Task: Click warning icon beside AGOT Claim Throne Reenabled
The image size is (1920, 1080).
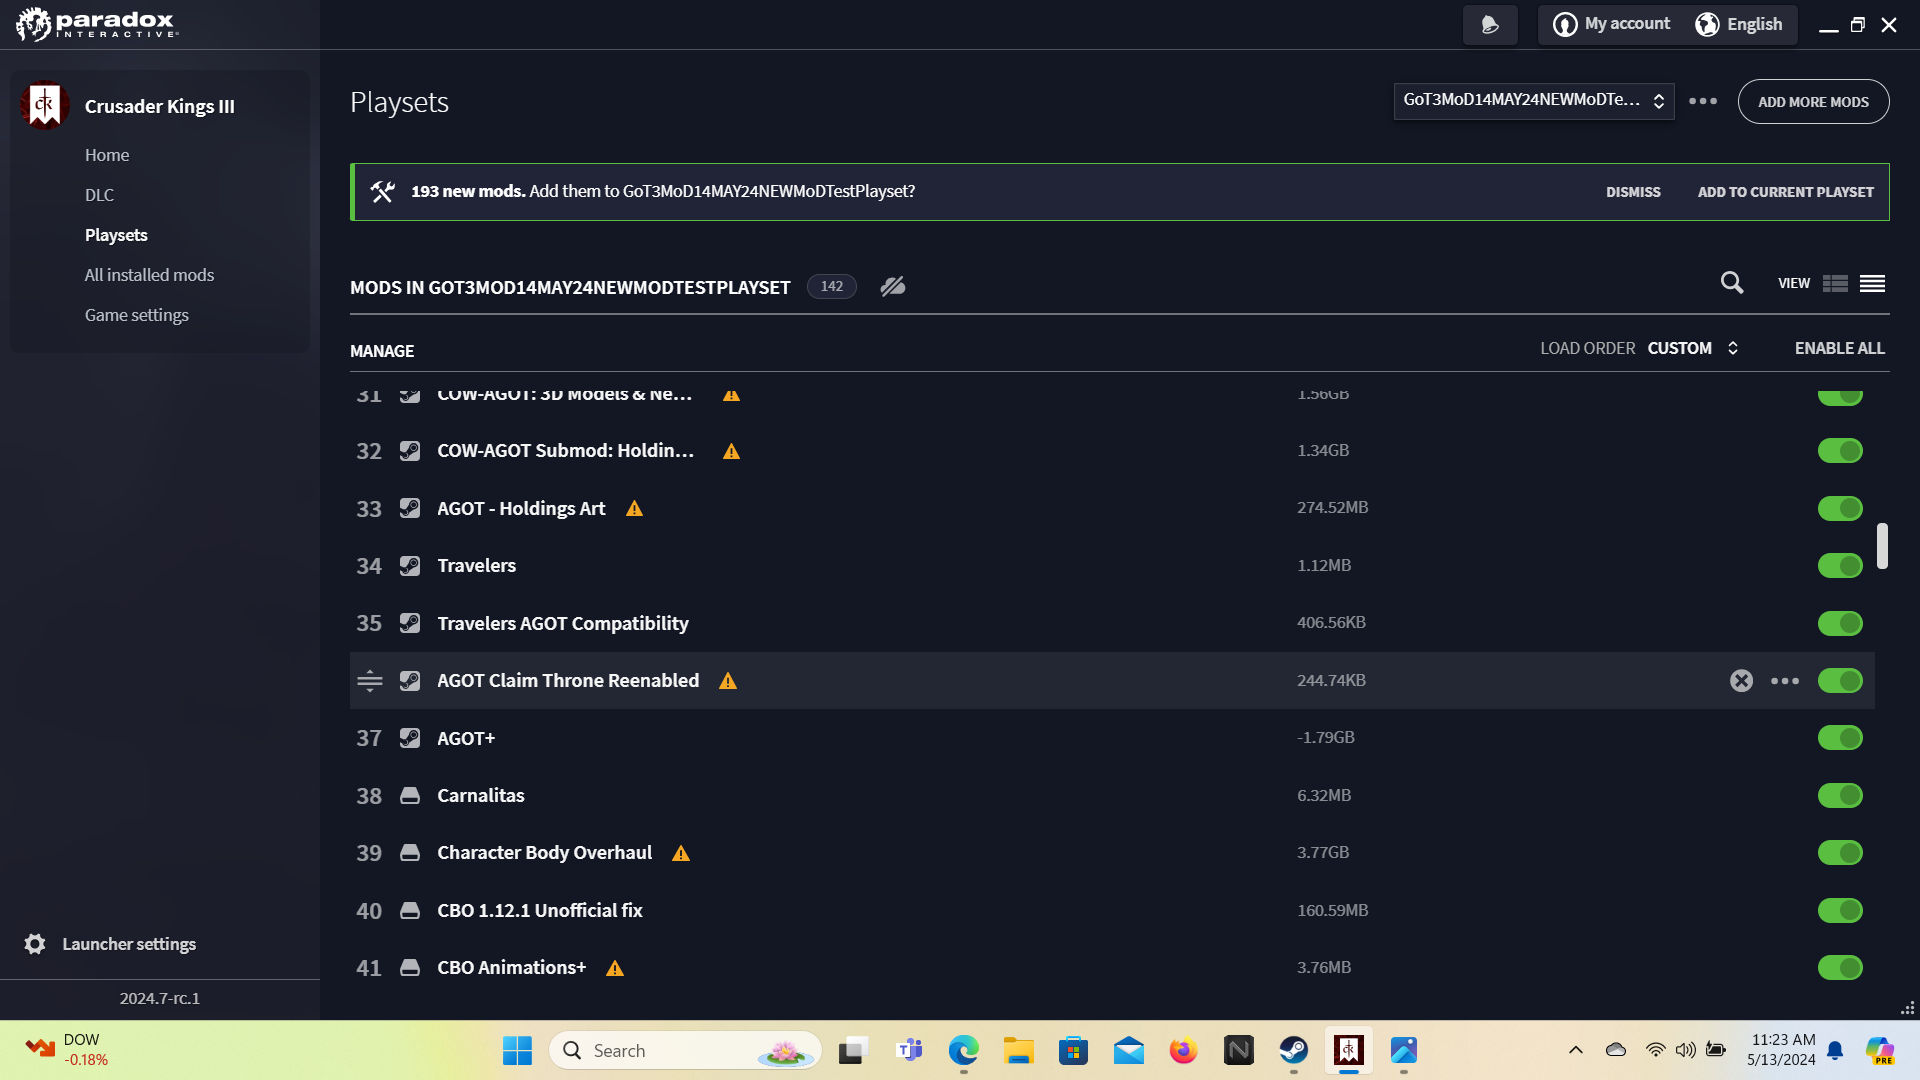Action: [728, 681]
